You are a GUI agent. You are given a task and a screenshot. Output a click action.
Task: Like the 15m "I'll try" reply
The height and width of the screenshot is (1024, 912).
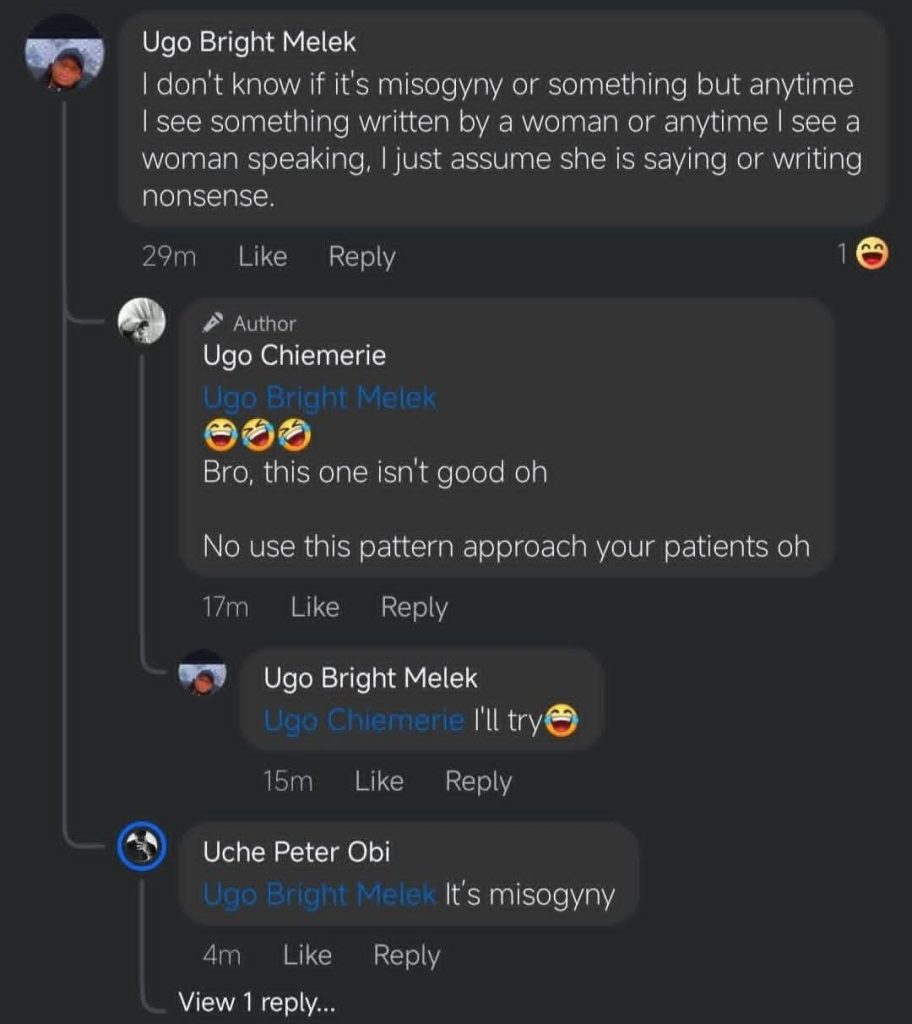click(x=379, y=781)
